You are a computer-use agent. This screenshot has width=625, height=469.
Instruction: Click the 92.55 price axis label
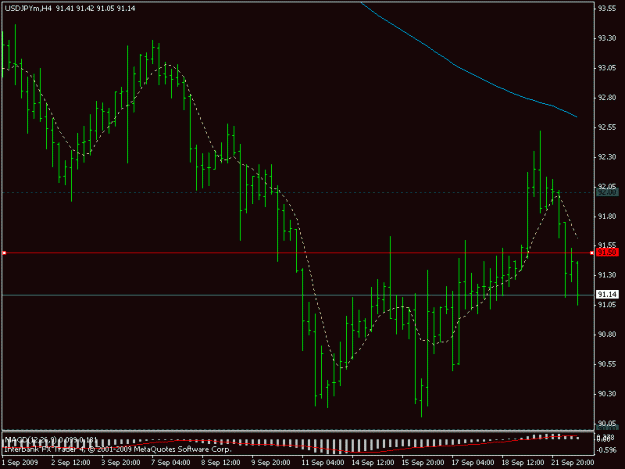[x=607, y=128]
